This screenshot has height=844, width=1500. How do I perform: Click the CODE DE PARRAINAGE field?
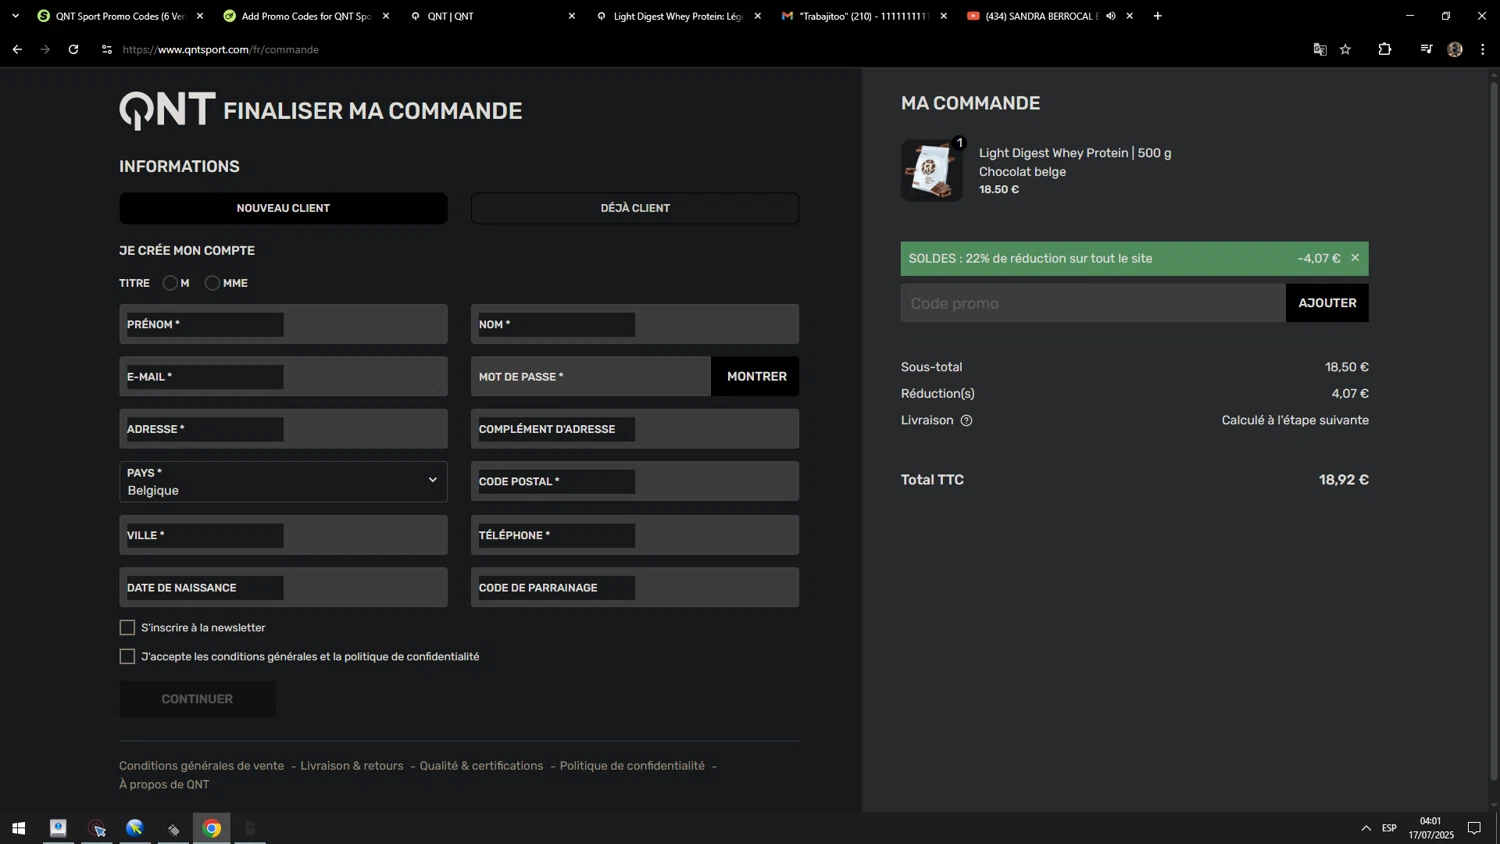point(635,588)
